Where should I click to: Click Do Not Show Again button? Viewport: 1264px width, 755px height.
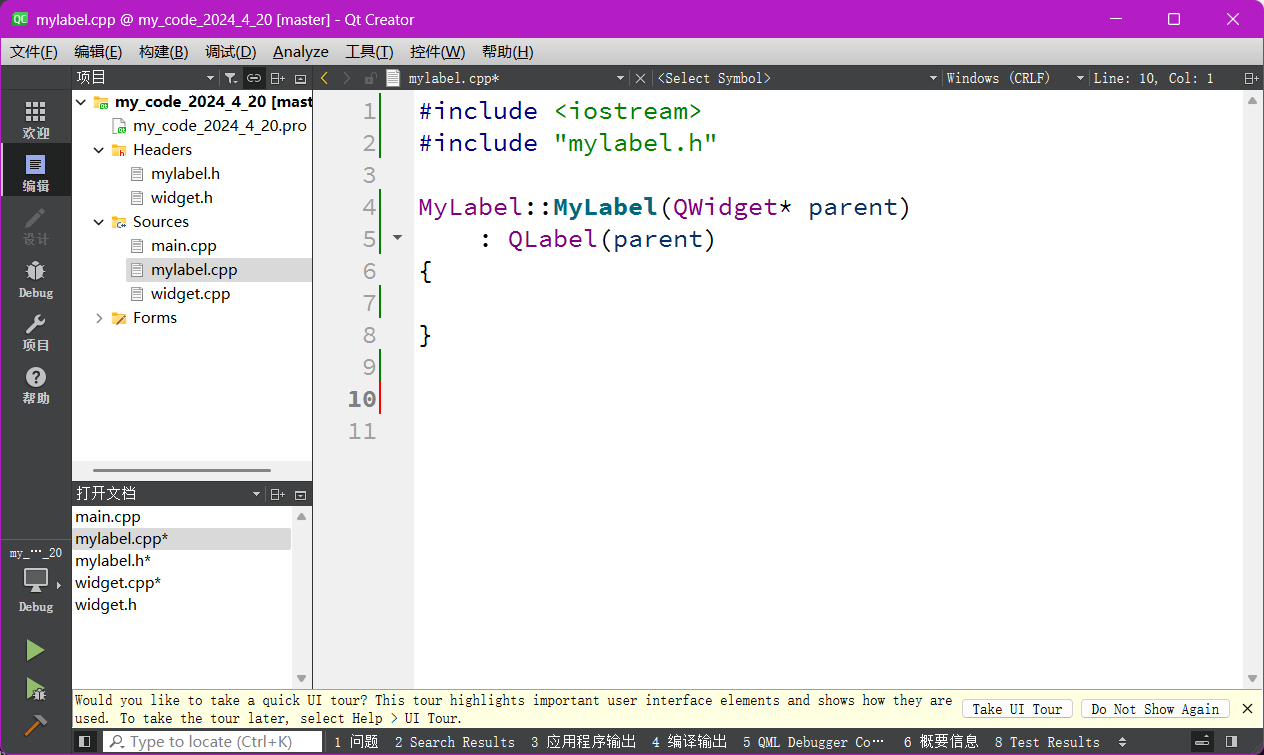(1154, 709)
